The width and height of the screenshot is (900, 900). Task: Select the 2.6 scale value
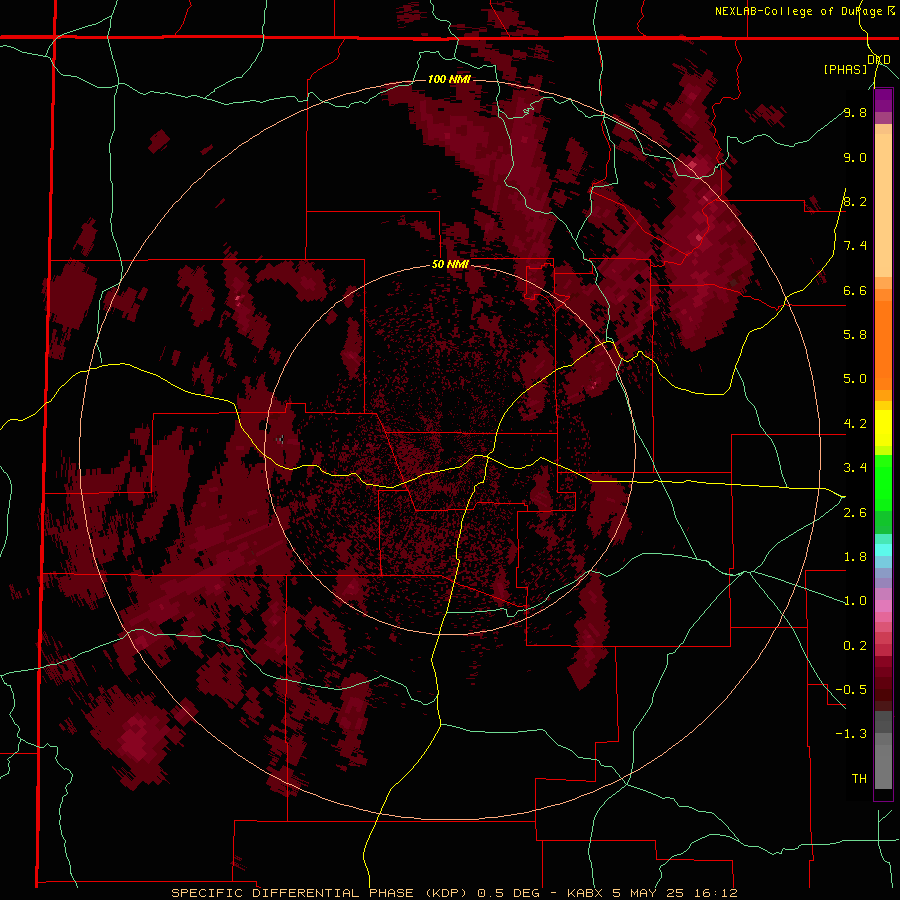coord(855,513)
